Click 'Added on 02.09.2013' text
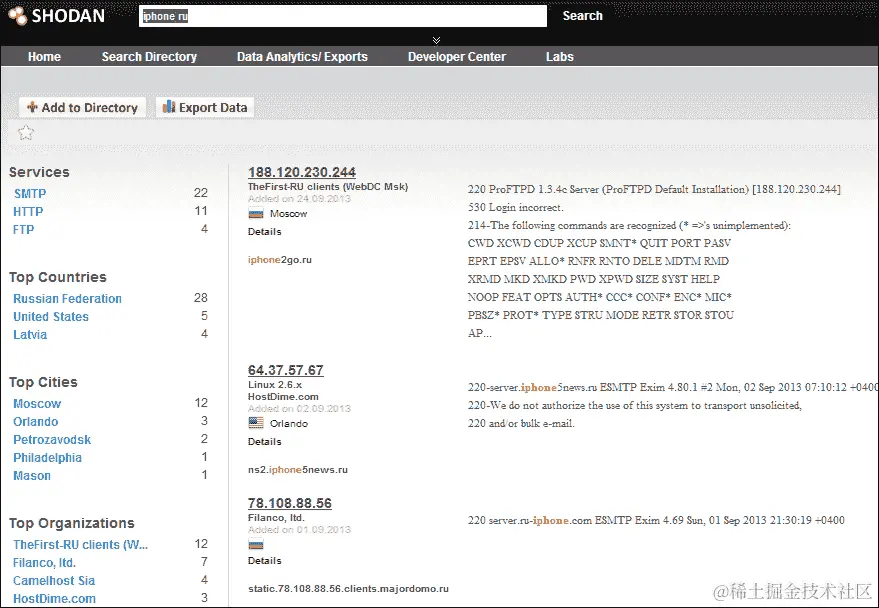Viewport: 879px width, 608px height. 299,409
